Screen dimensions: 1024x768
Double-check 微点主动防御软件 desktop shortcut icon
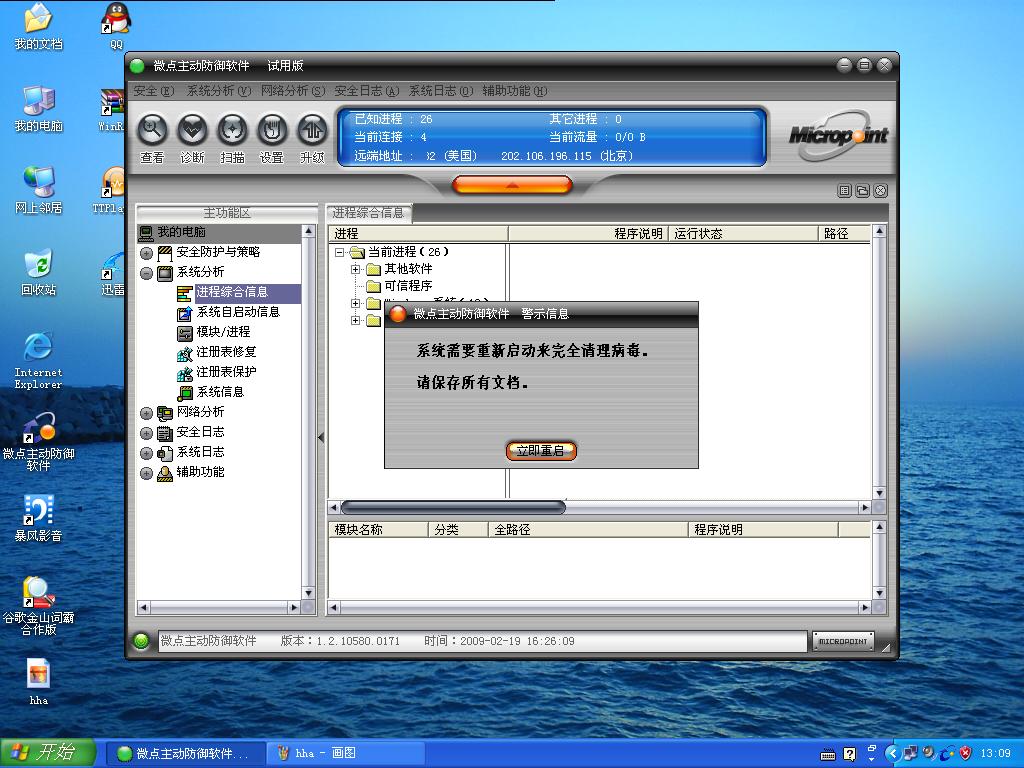tap(38, 431)
